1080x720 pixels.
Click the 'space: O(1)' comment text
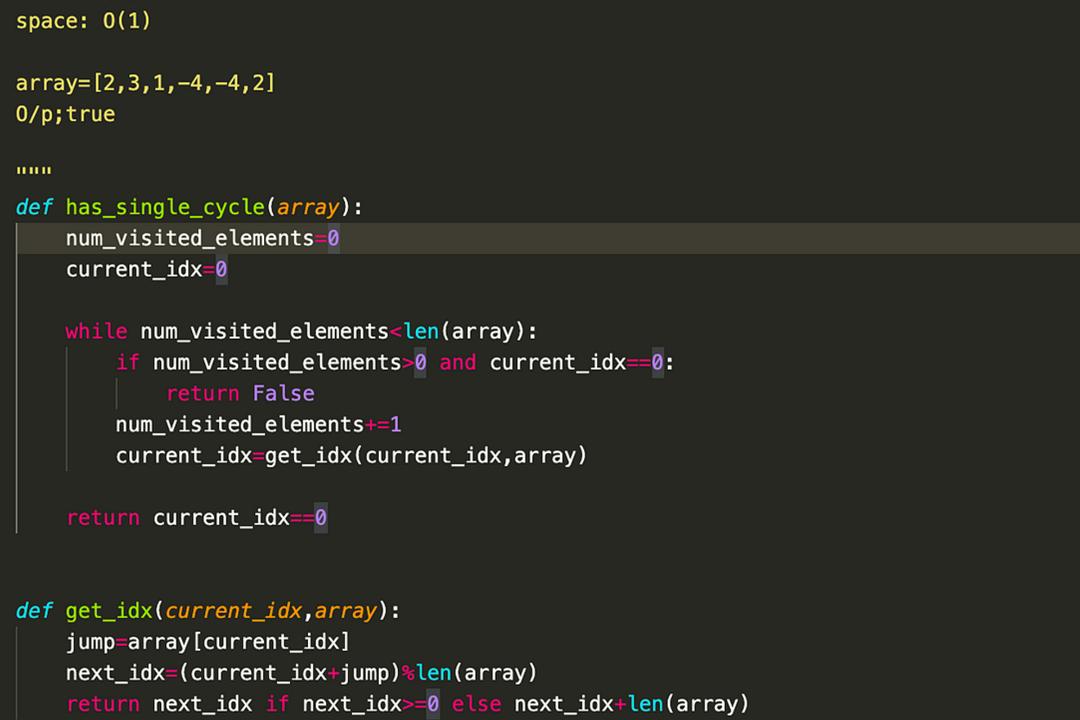pos(83,21)
